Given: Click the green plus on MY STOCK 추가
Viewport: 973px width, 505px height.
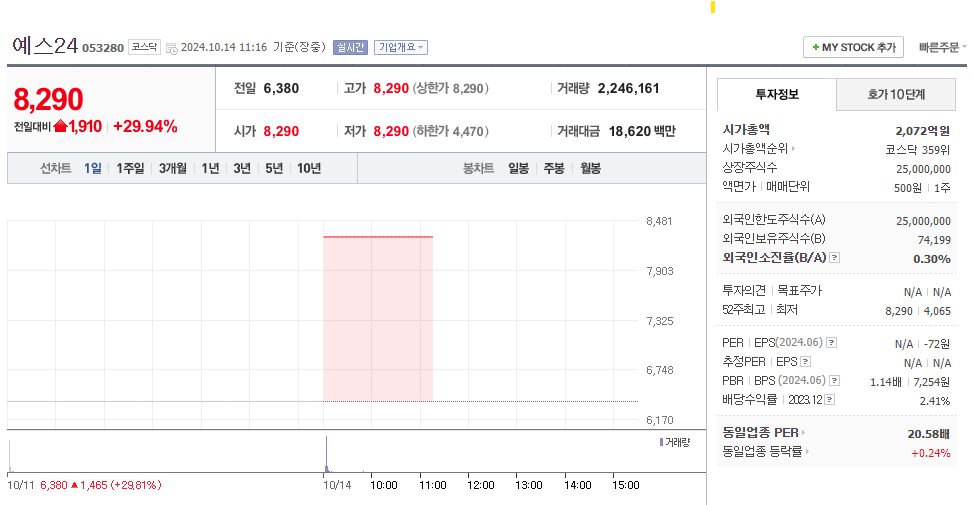Looking at the screenshot, I should click(x=815, y=47).
